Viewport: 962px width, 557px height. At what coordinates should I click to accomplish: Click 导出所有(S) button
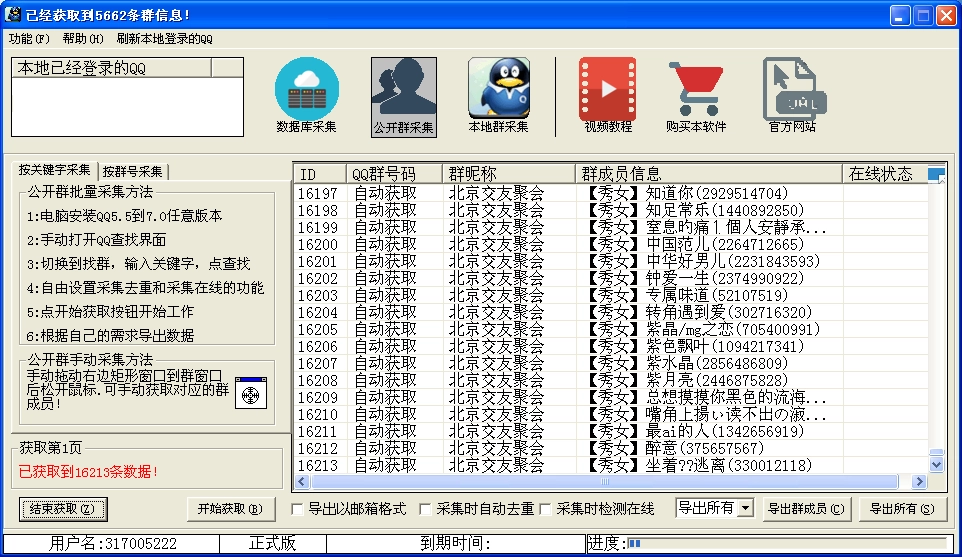coord(902,509)
